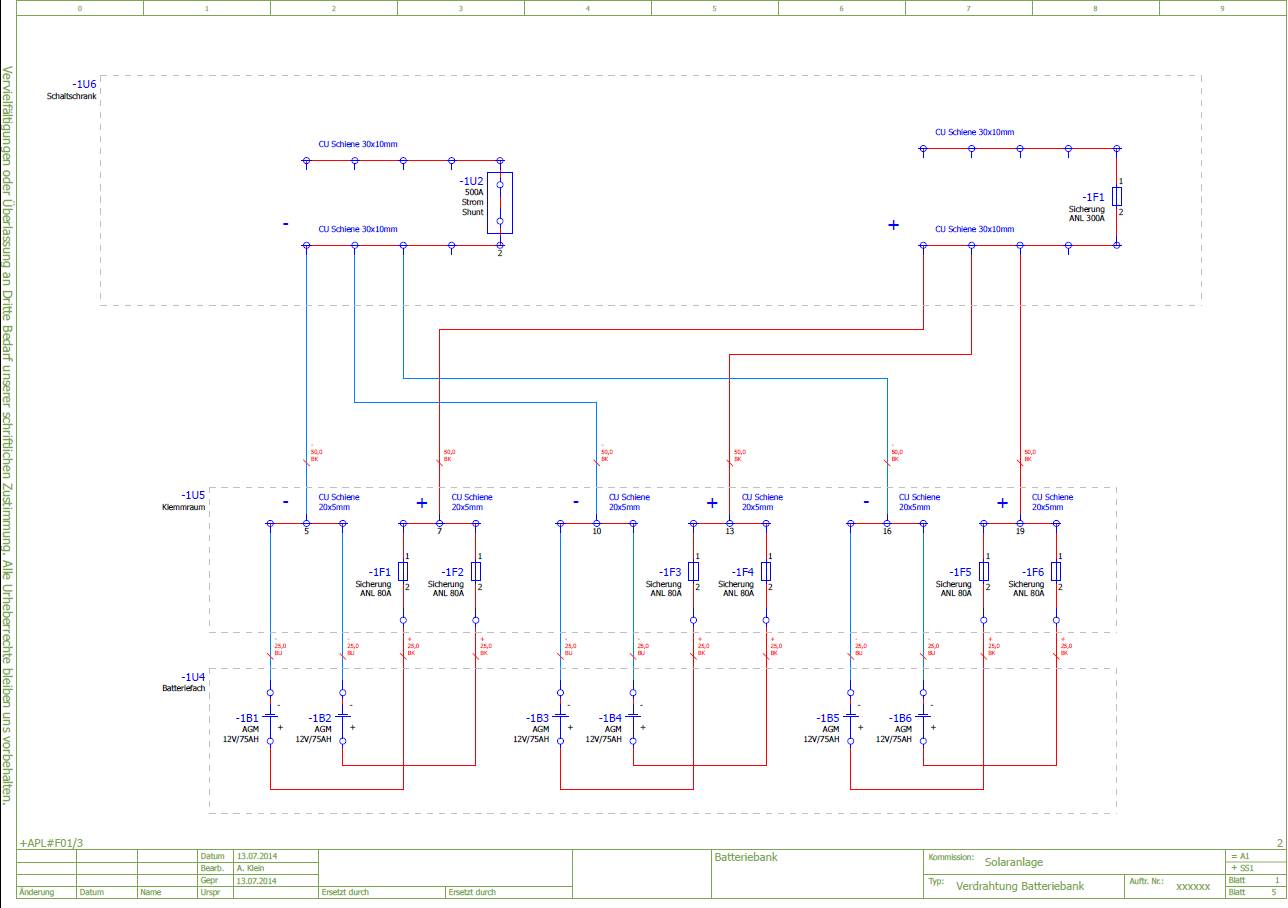Click the -1U5 Klemmraum label

coord(184,501)
